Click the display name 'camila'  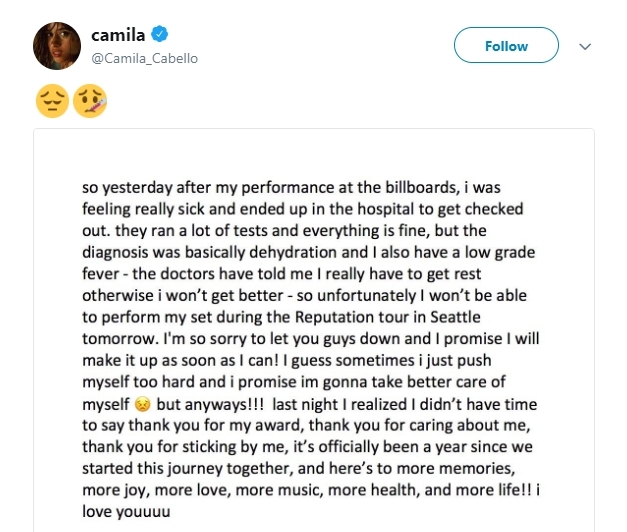(118, 35)
